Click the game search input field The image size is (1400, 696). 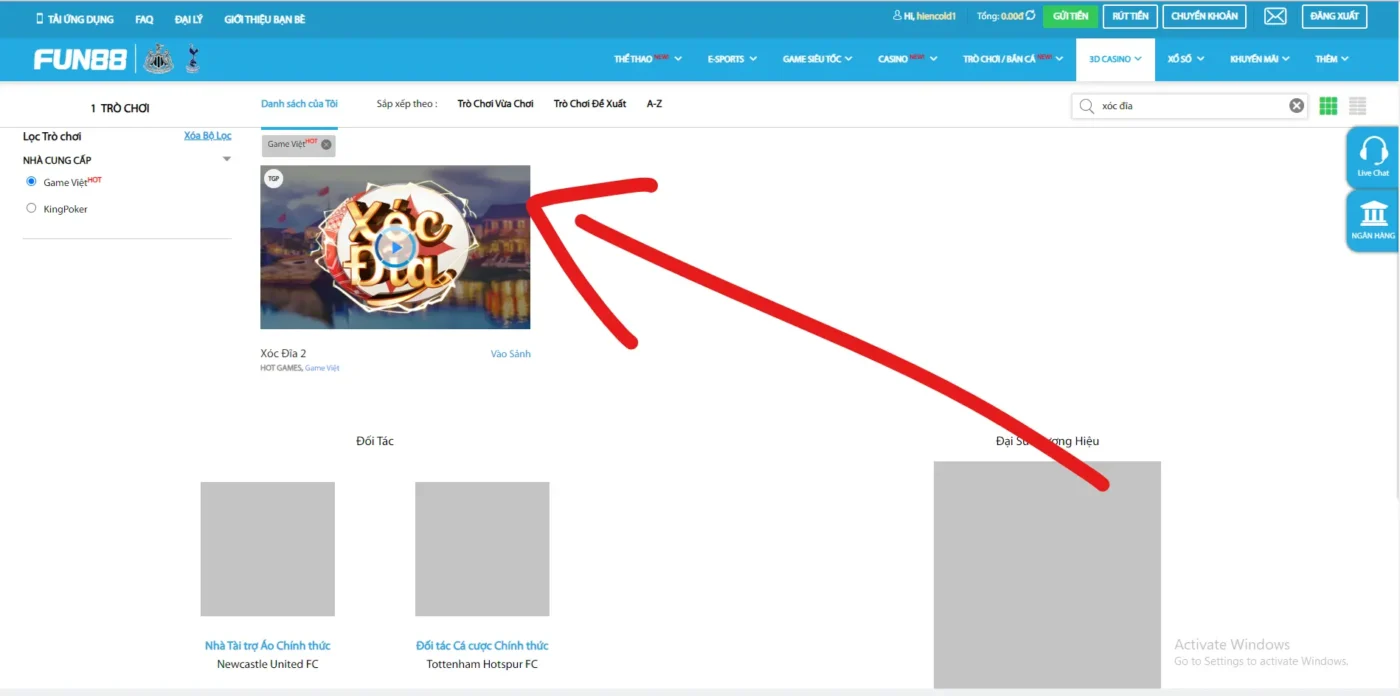pos(1190,105)
